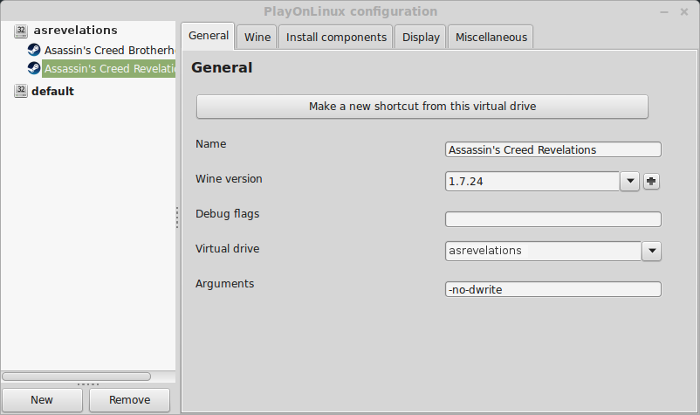Open the Install components tab

pos(336,37)
